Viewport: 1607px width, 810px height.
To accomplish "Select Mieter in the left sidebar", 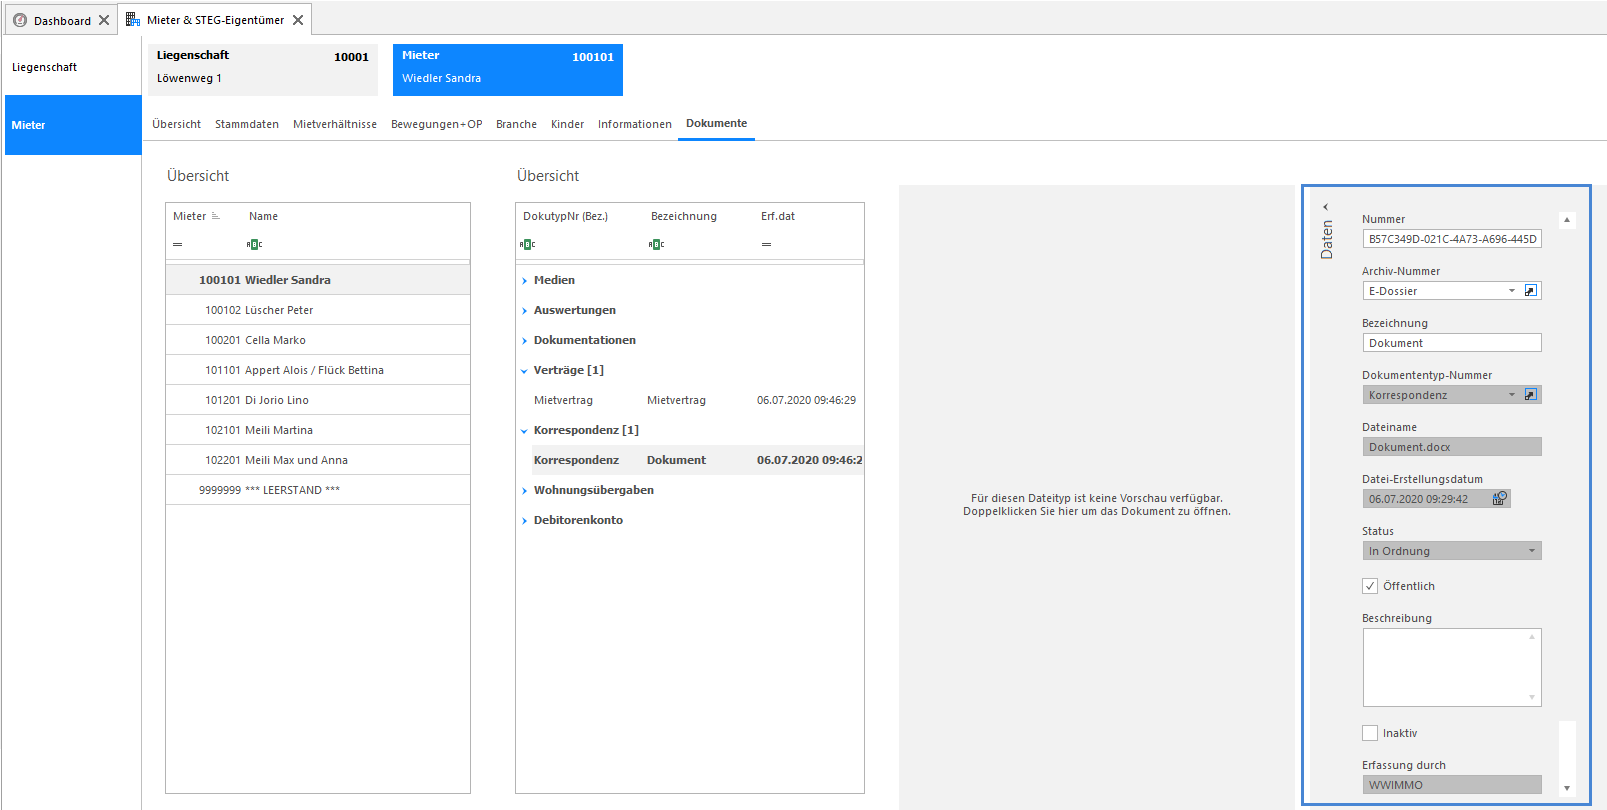I will pyautogui.click(x=73, y=125).
